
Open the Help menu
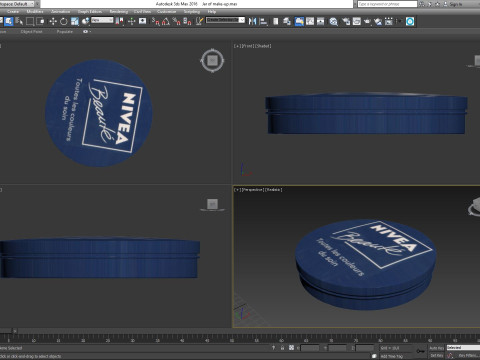point(212,11)
